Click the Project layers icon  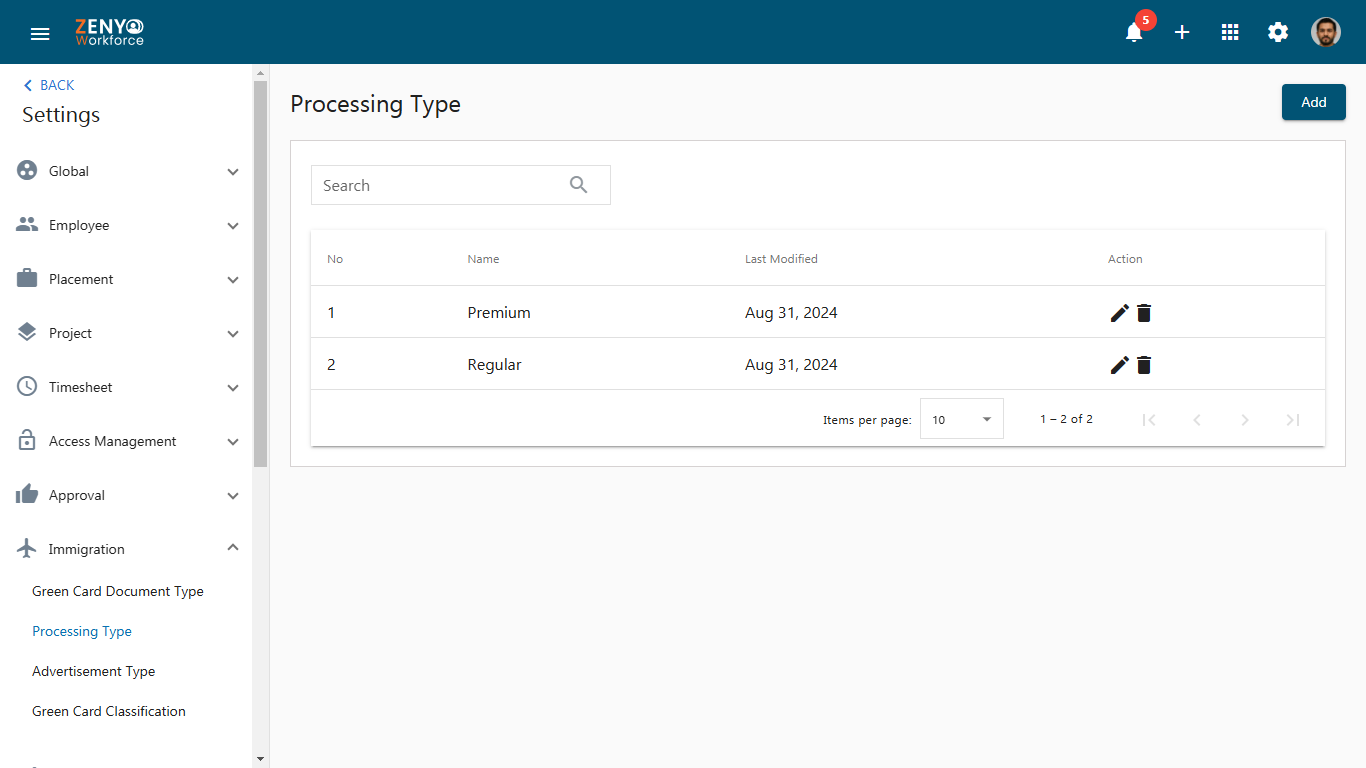tap(27, 333)
